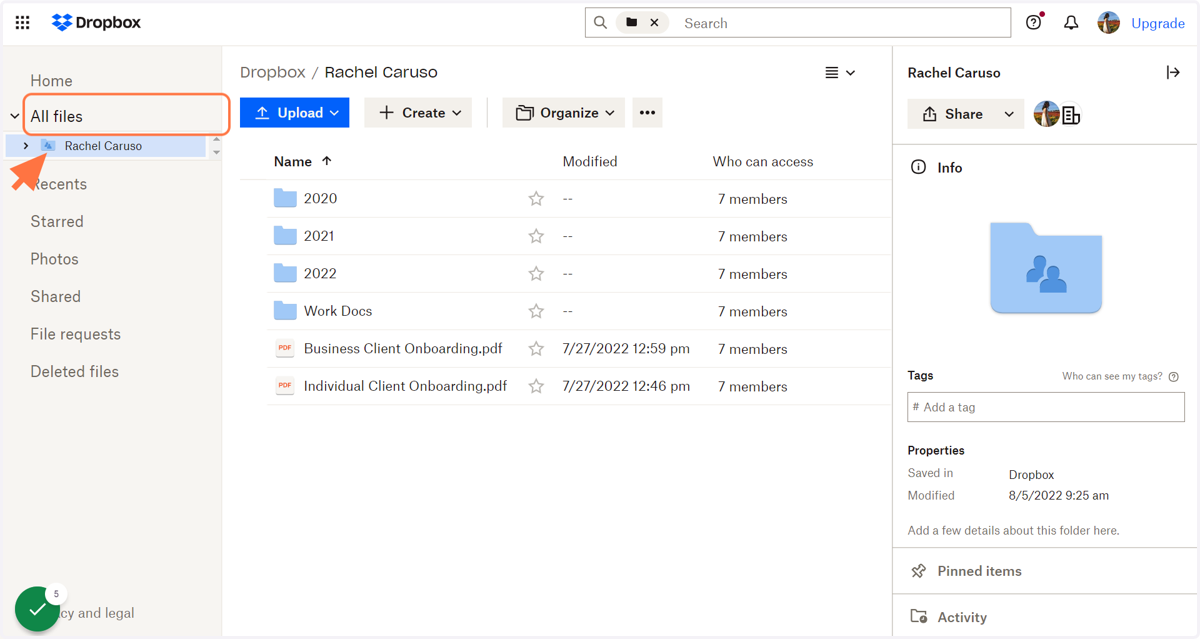1200x639 pixels.
Task: Click the green checklist badge
Action: 37,609
